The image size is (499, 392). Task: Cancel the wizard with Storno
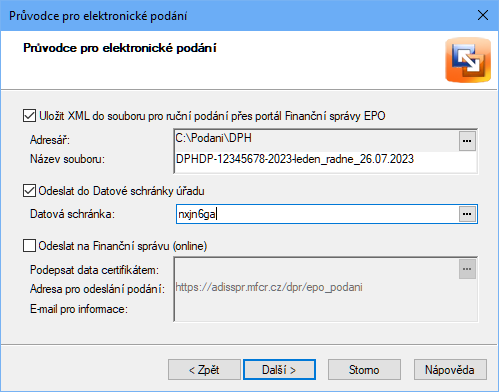364,370
